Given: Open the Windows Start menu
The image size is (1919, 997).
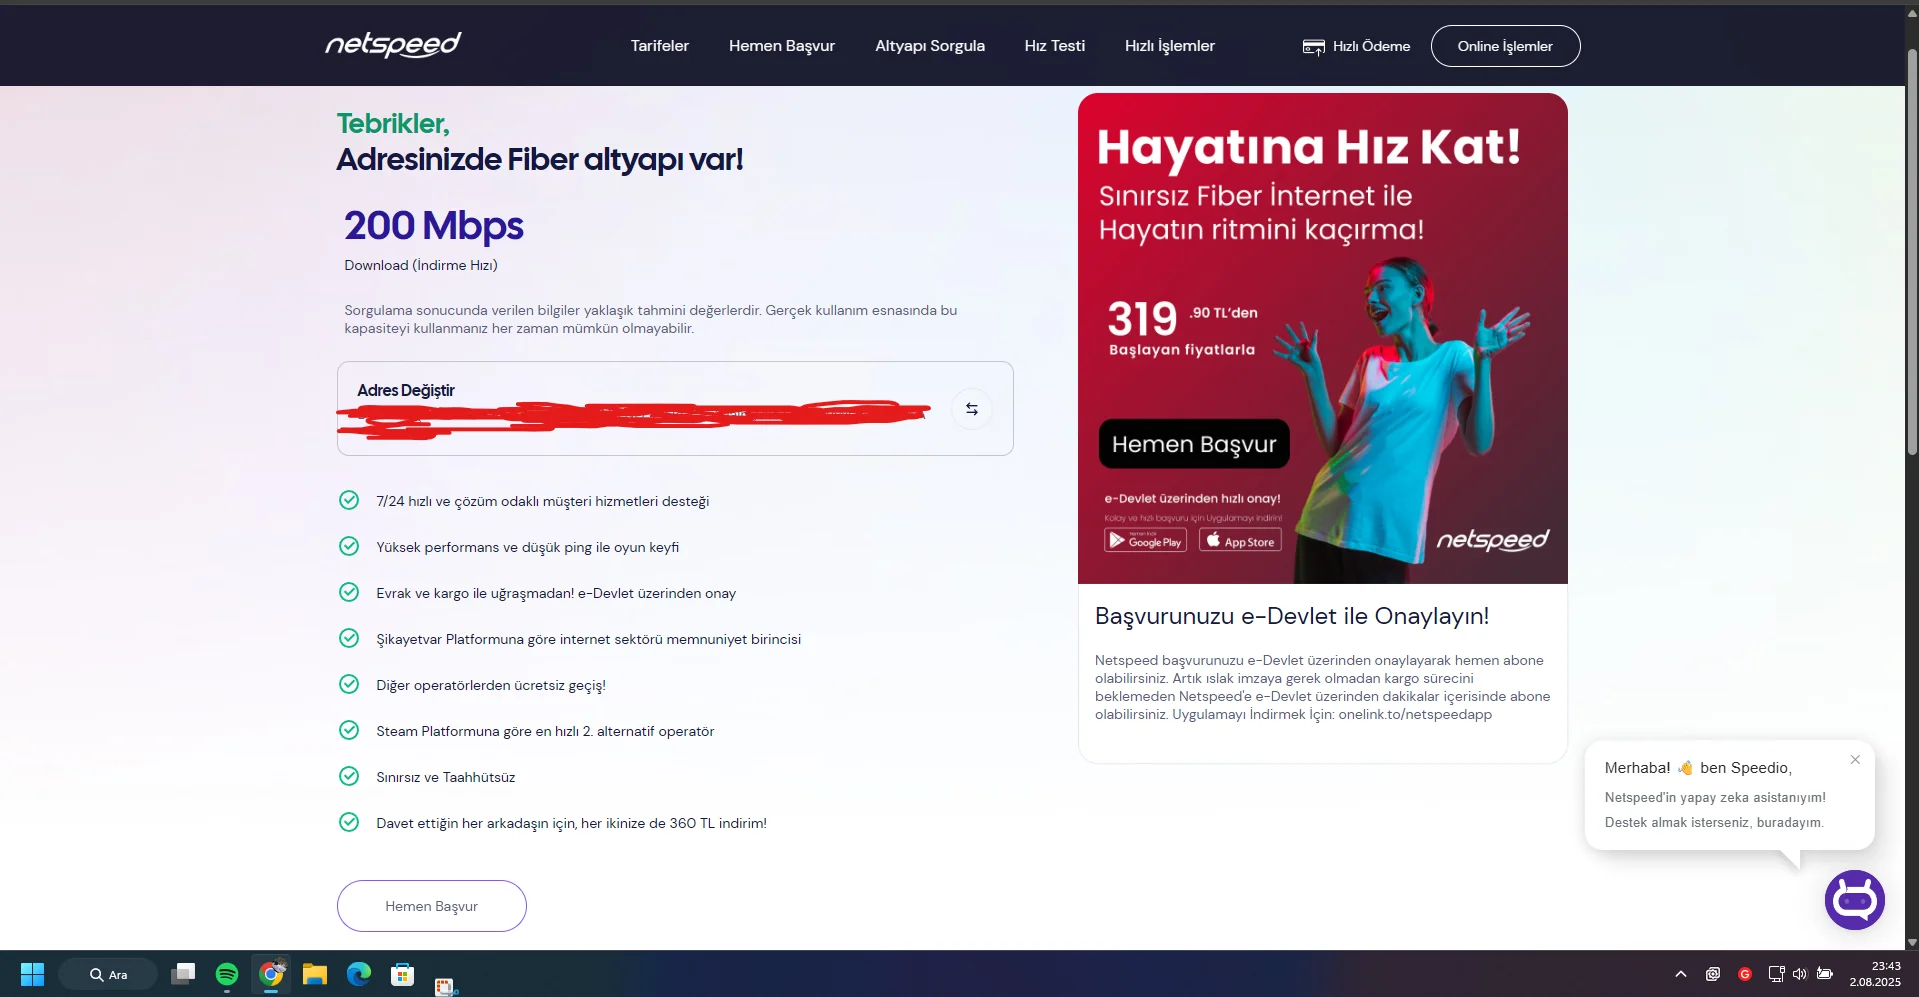Looking at the screenshot, I should pyautogui.click(x=32, y=974).
